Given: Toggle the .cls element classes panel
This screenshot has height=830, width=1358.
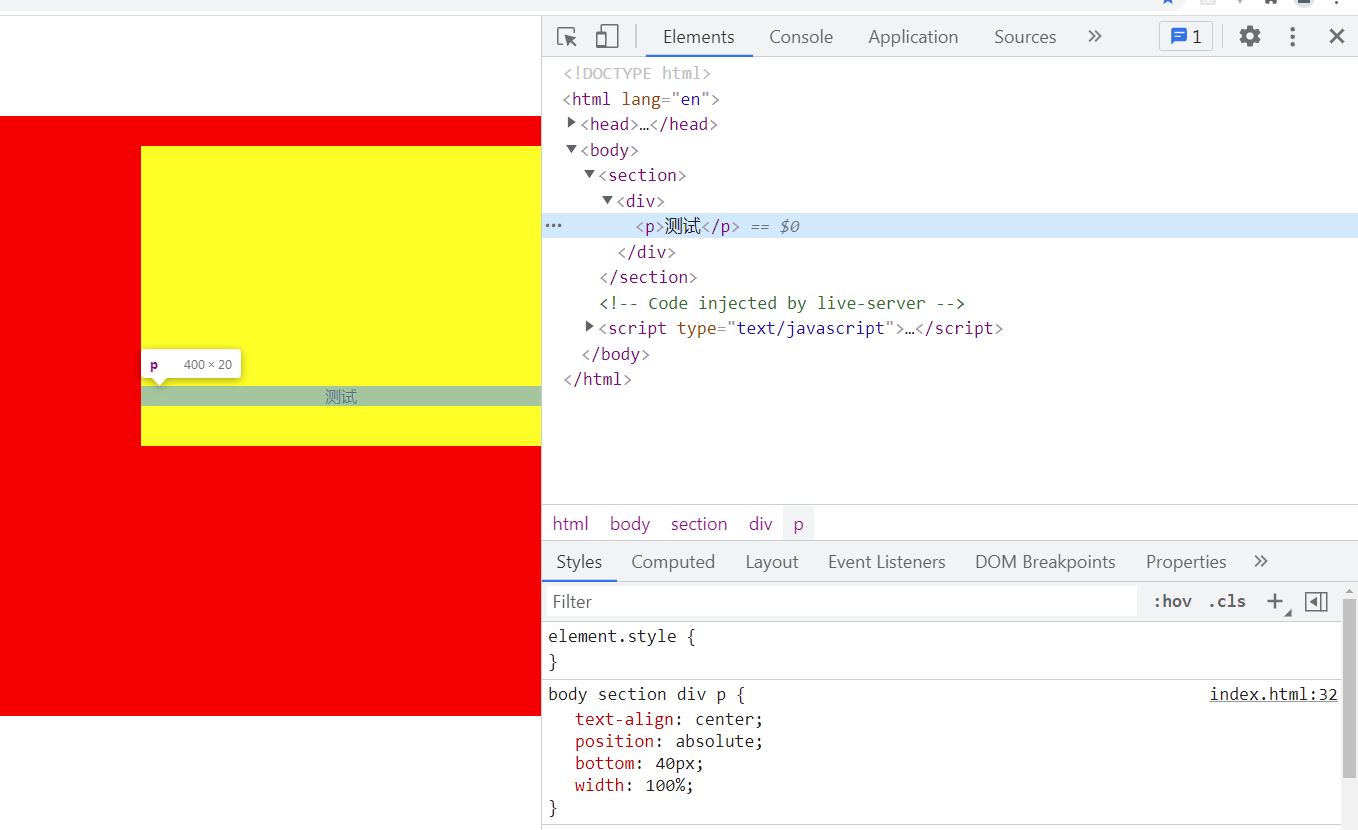Looking at the screenshot, I should point(1227,601).
